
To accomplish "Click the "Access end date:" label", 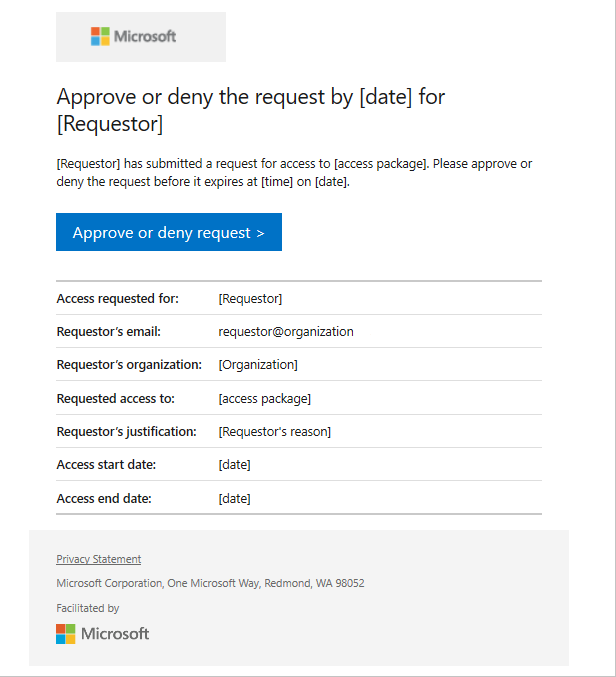I will pos(103,498).
